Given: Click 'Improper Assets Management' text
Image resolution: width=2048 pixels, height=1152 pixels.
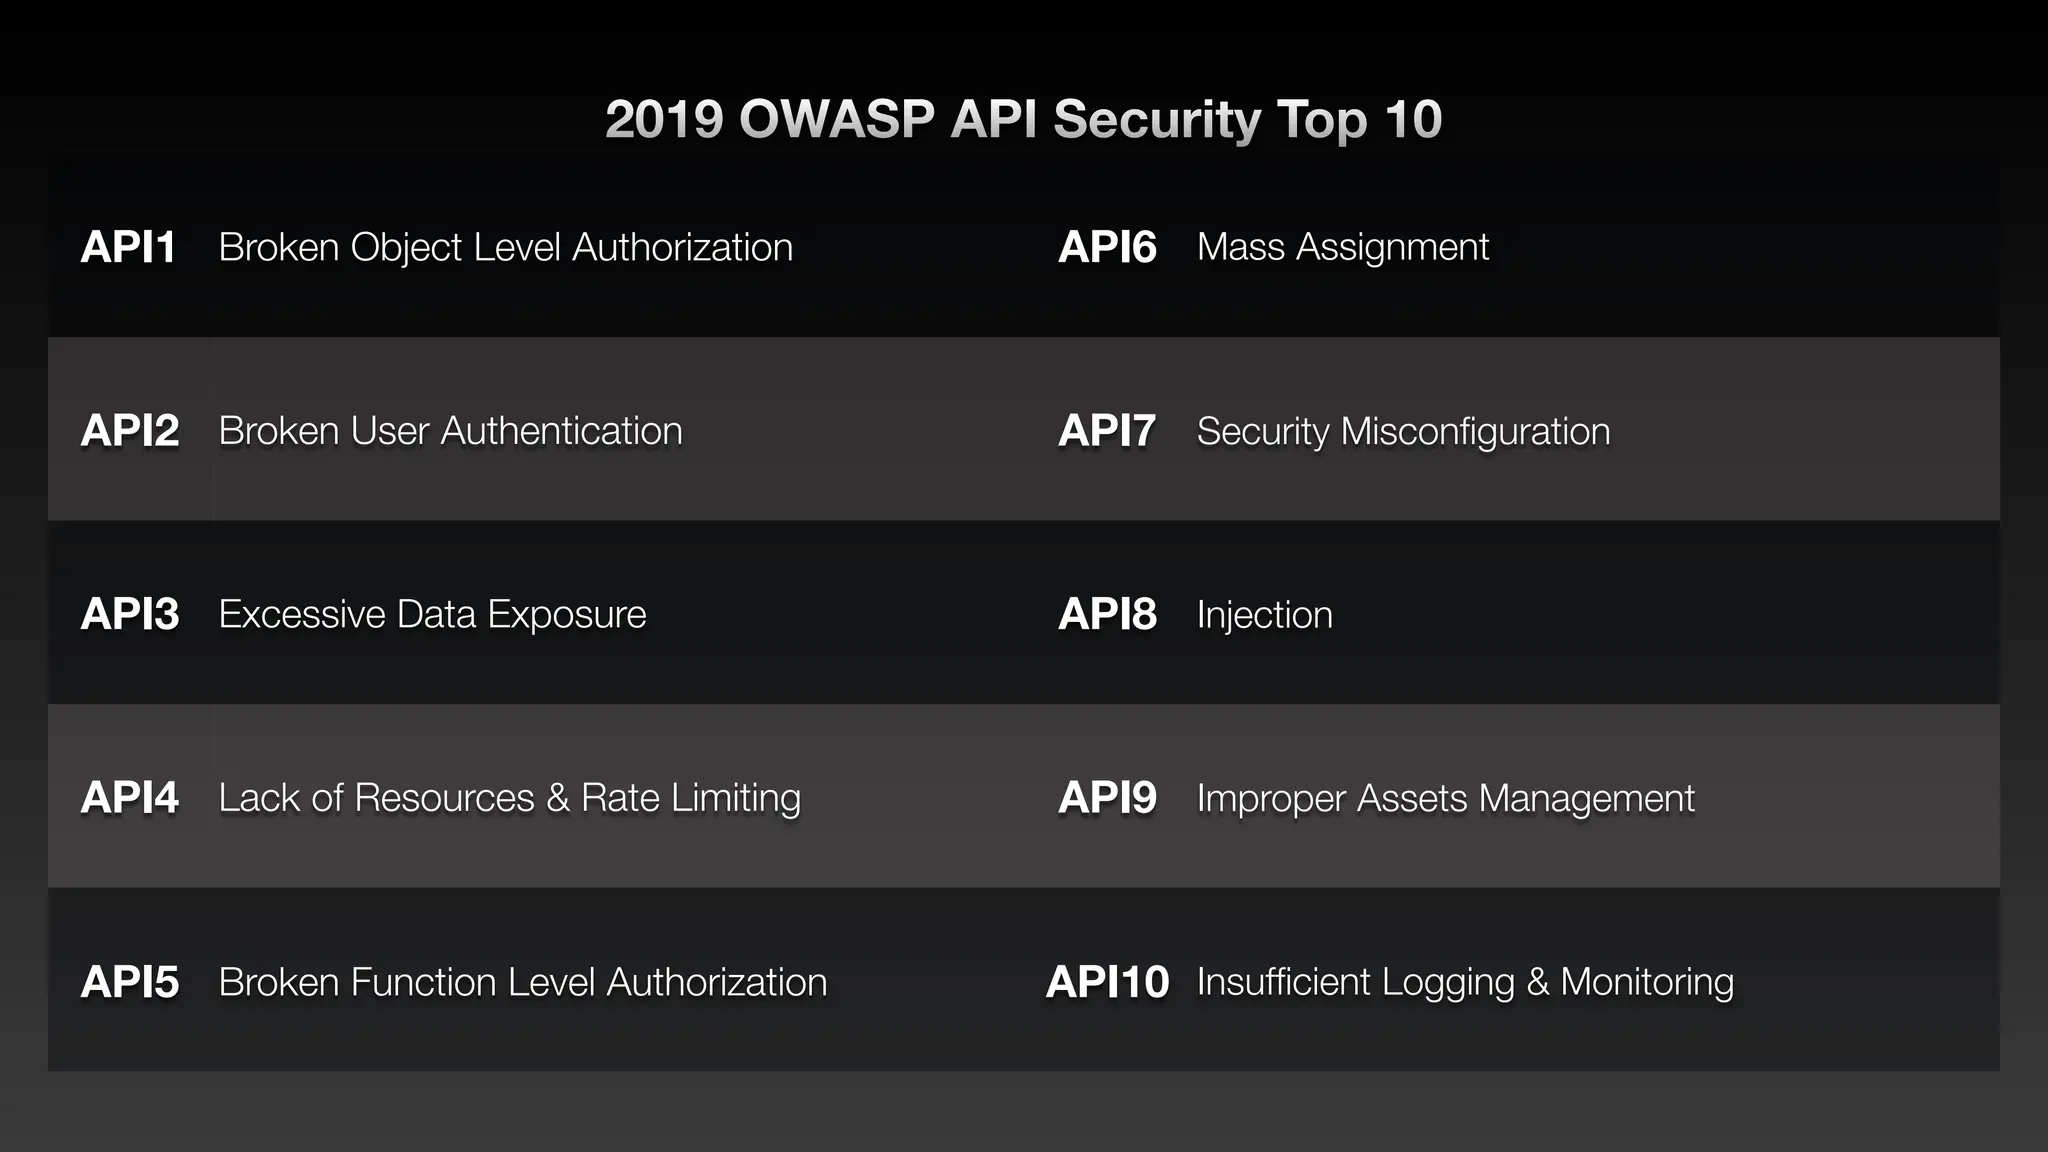Looking at the screenshot, I should click(1446, 799).
